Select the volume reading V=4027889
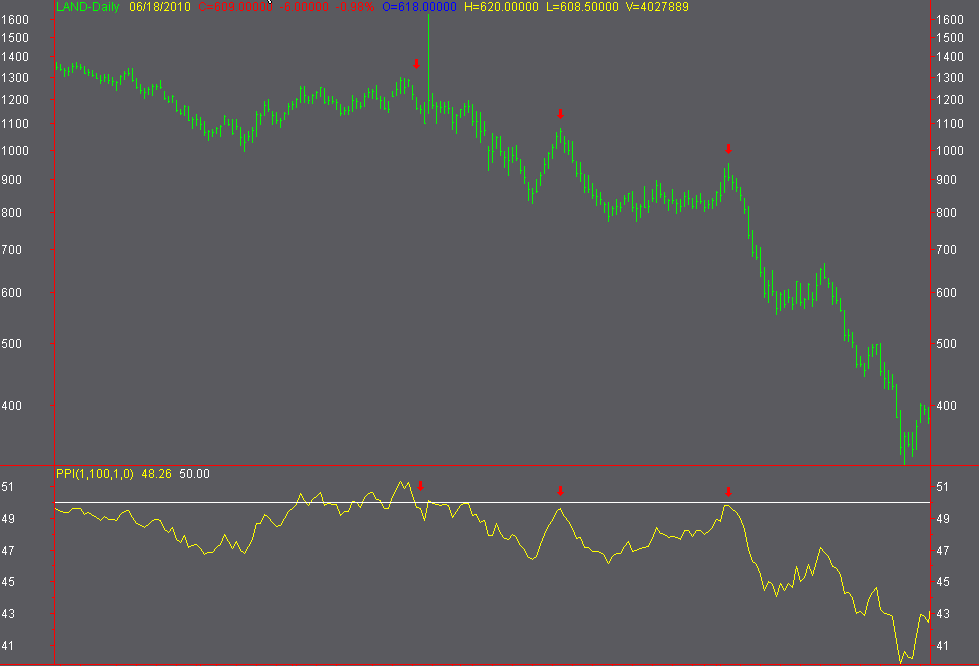The height and width of the screenshot is (666, 979). click(655, 9)
